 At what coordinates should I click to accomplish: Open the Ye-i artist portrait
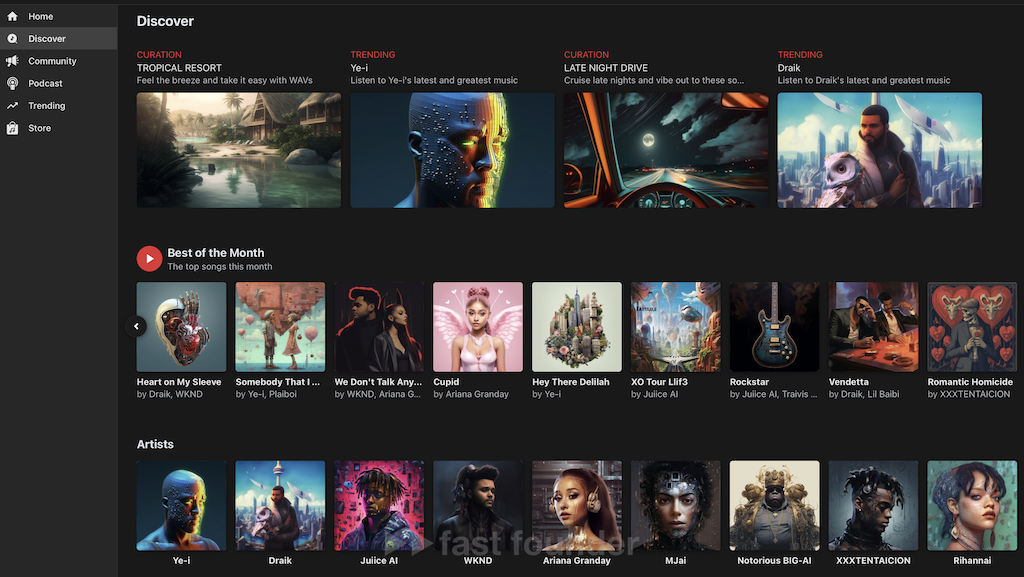181,506
